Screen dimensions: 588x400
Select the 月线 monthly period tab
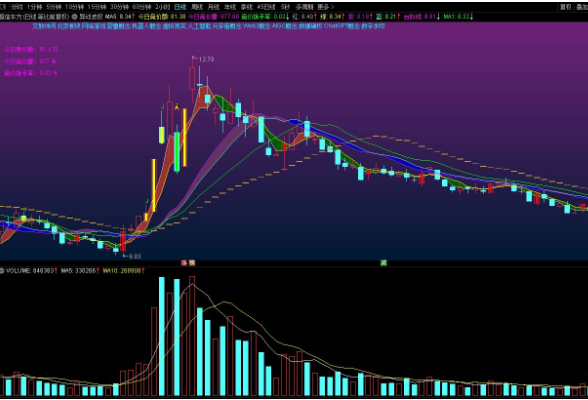coord(213,7)
